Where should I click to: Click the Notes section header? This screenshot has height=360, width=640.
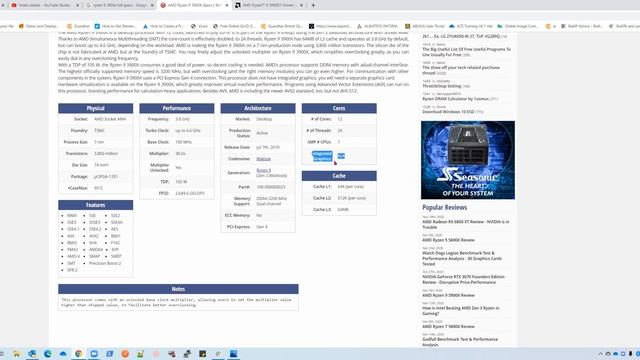pyautogui.click(x=178, y=289)
